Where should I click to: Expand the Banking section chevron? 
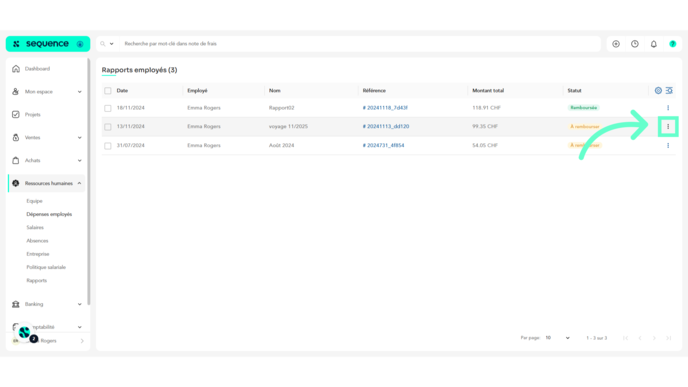(79, 304)
